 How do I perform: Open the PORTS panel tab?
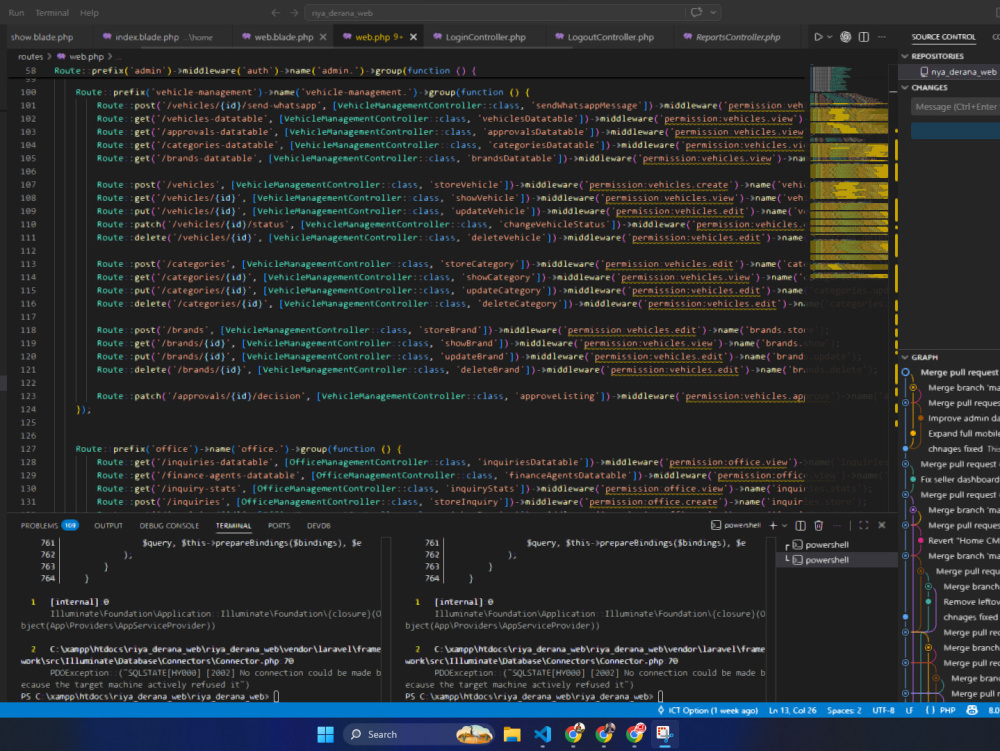279,525
